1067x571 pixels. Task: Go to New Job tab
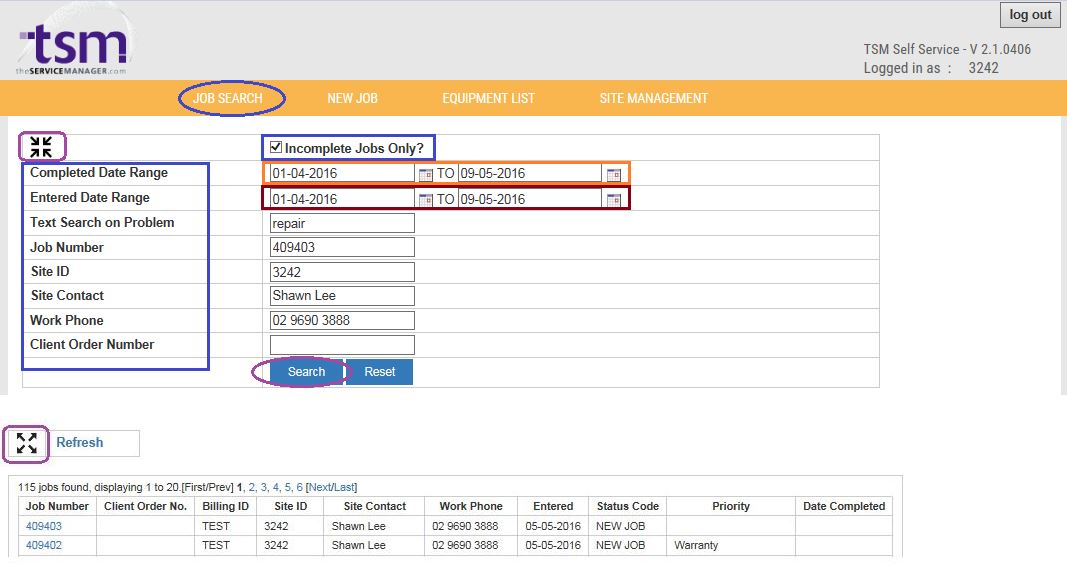[352, 98]
